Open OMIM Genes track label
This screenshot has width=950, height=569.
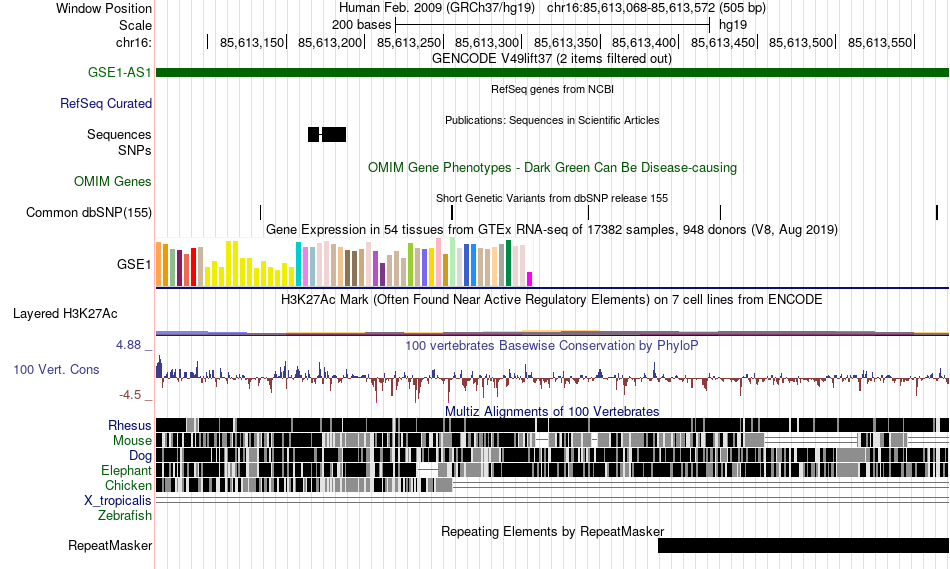tap(113, 182)
